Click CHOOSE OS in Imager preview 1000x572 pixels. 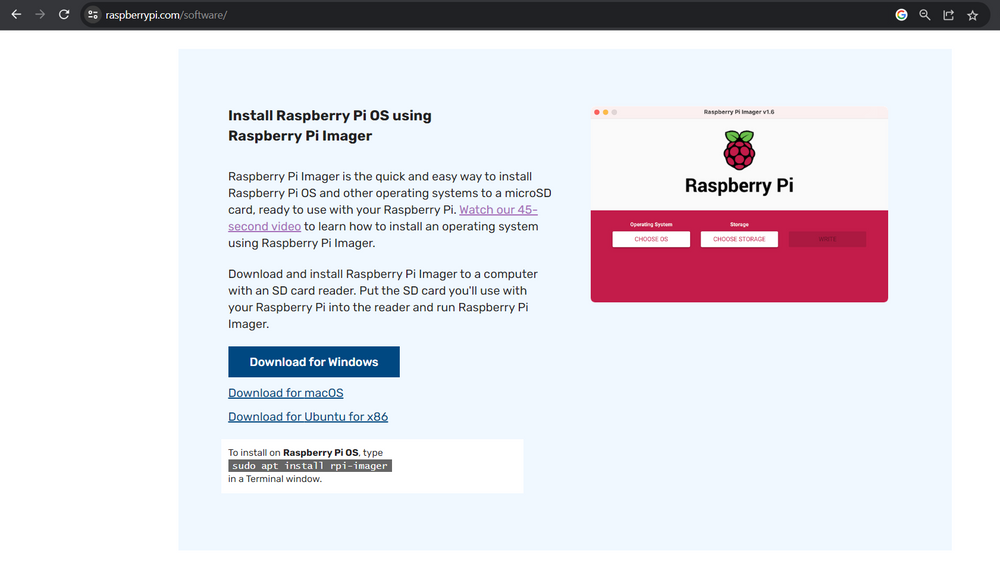click(651, 239)
